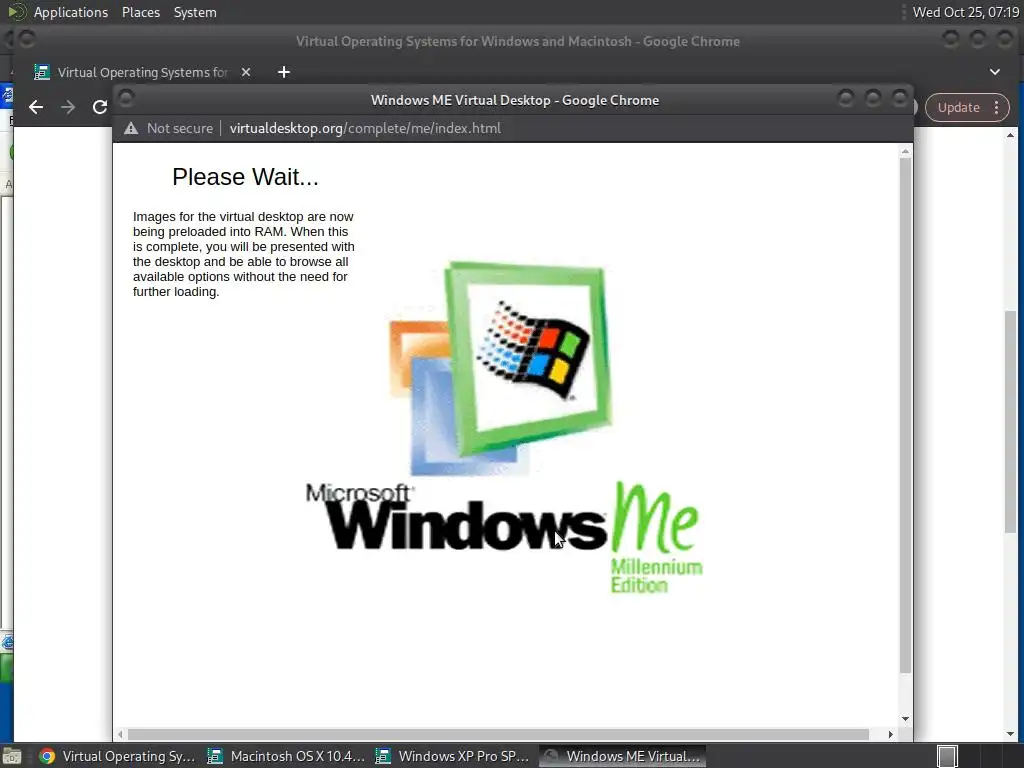Click scroll down arrow of ME window
1024x768 pixels.
pyautogui.click(x=905, y=719)
